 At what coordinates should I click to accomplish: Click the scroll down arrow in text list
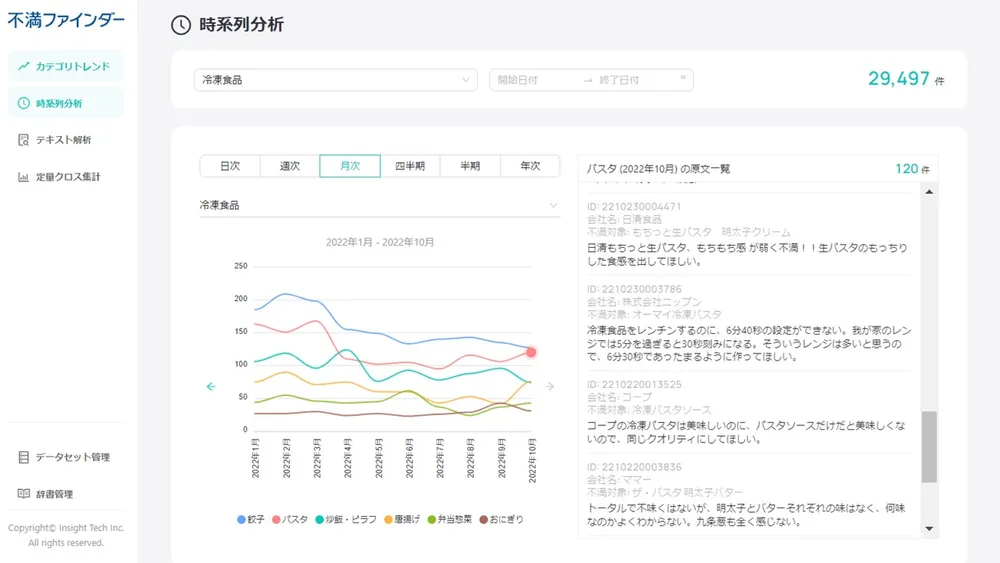coord(929,529)
